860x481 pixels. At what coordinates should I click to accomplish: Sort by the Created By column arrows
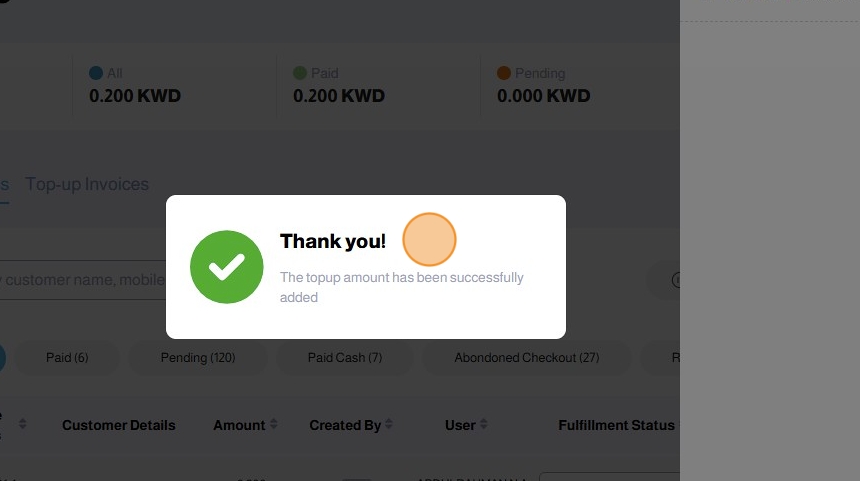389,425
